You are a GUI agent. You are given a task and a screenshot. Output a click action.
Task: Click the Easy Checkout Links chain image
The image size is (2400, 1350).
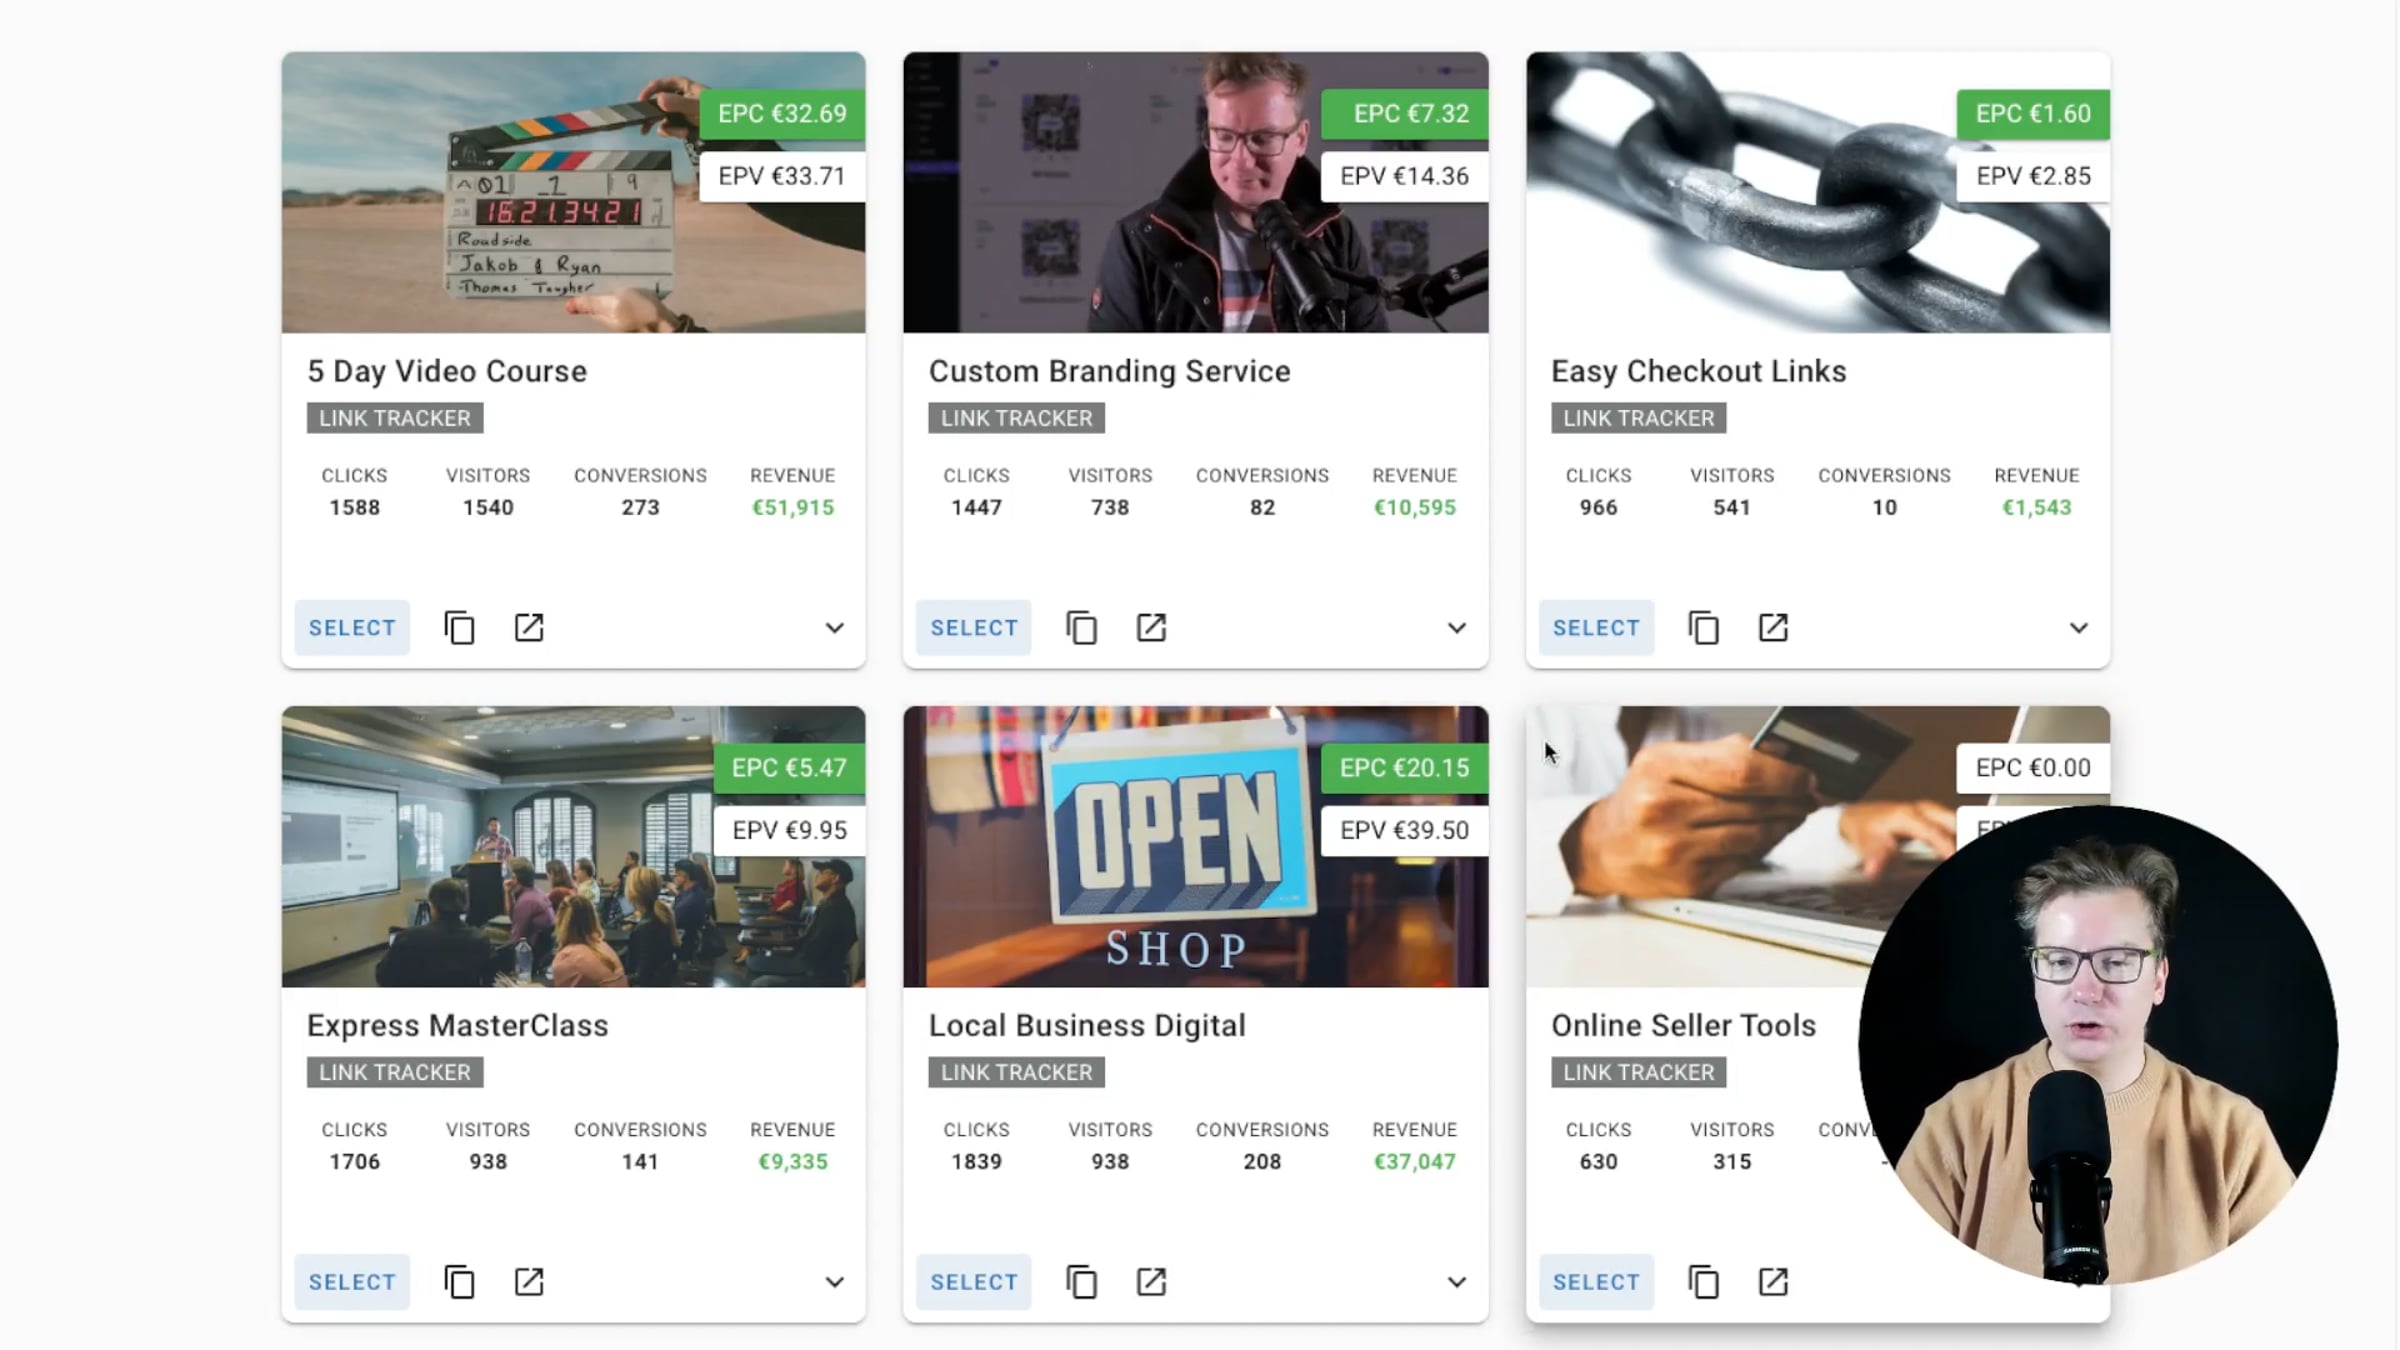(x=1818, y=193)
